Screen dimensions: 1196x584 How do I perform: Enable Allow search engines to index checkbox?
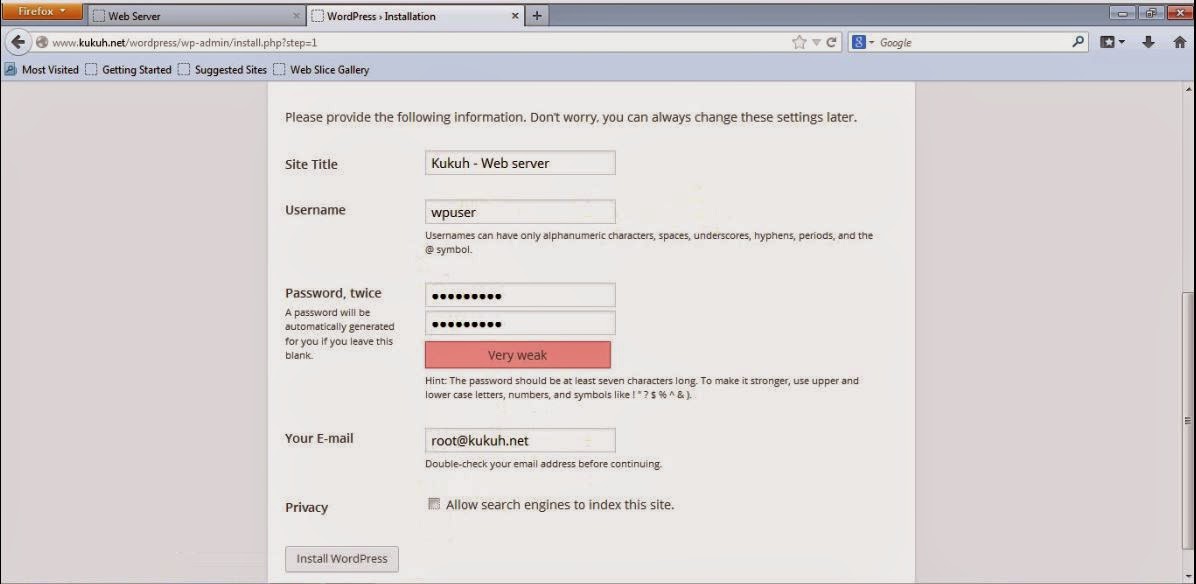[x=434, y=504]
